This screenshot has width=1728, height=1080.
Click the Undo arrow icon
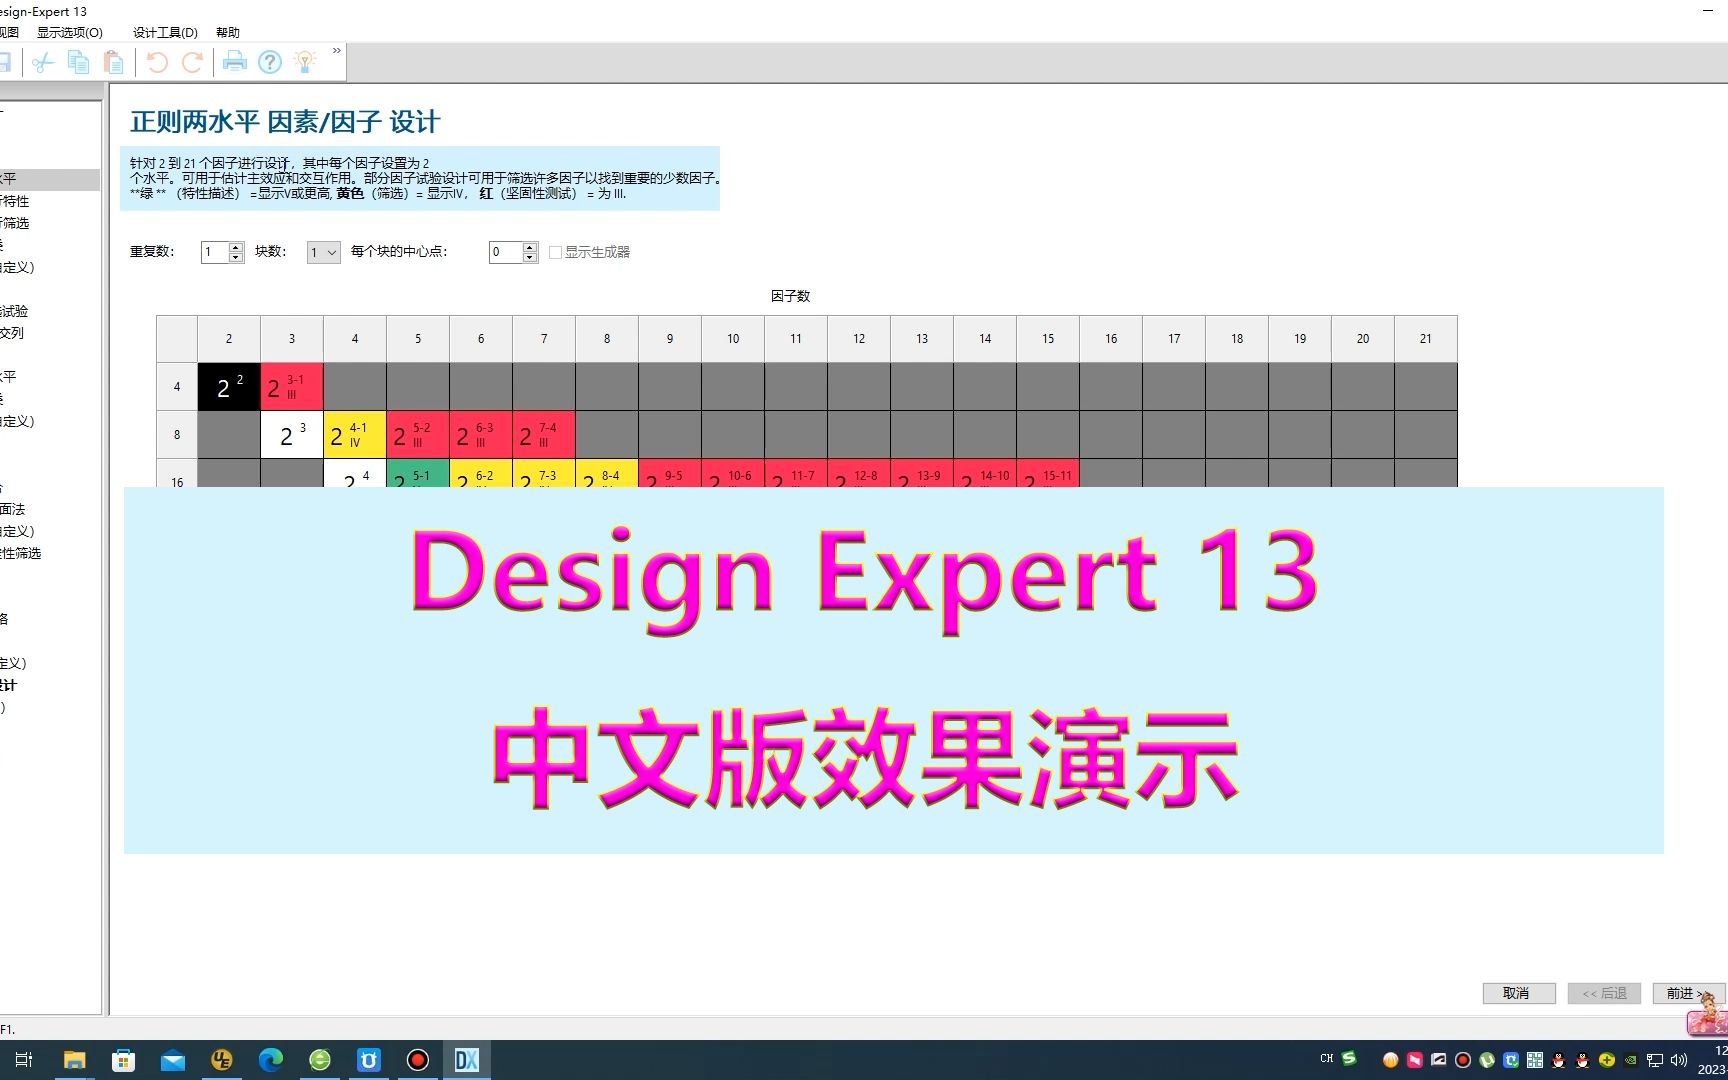[157, 62]
